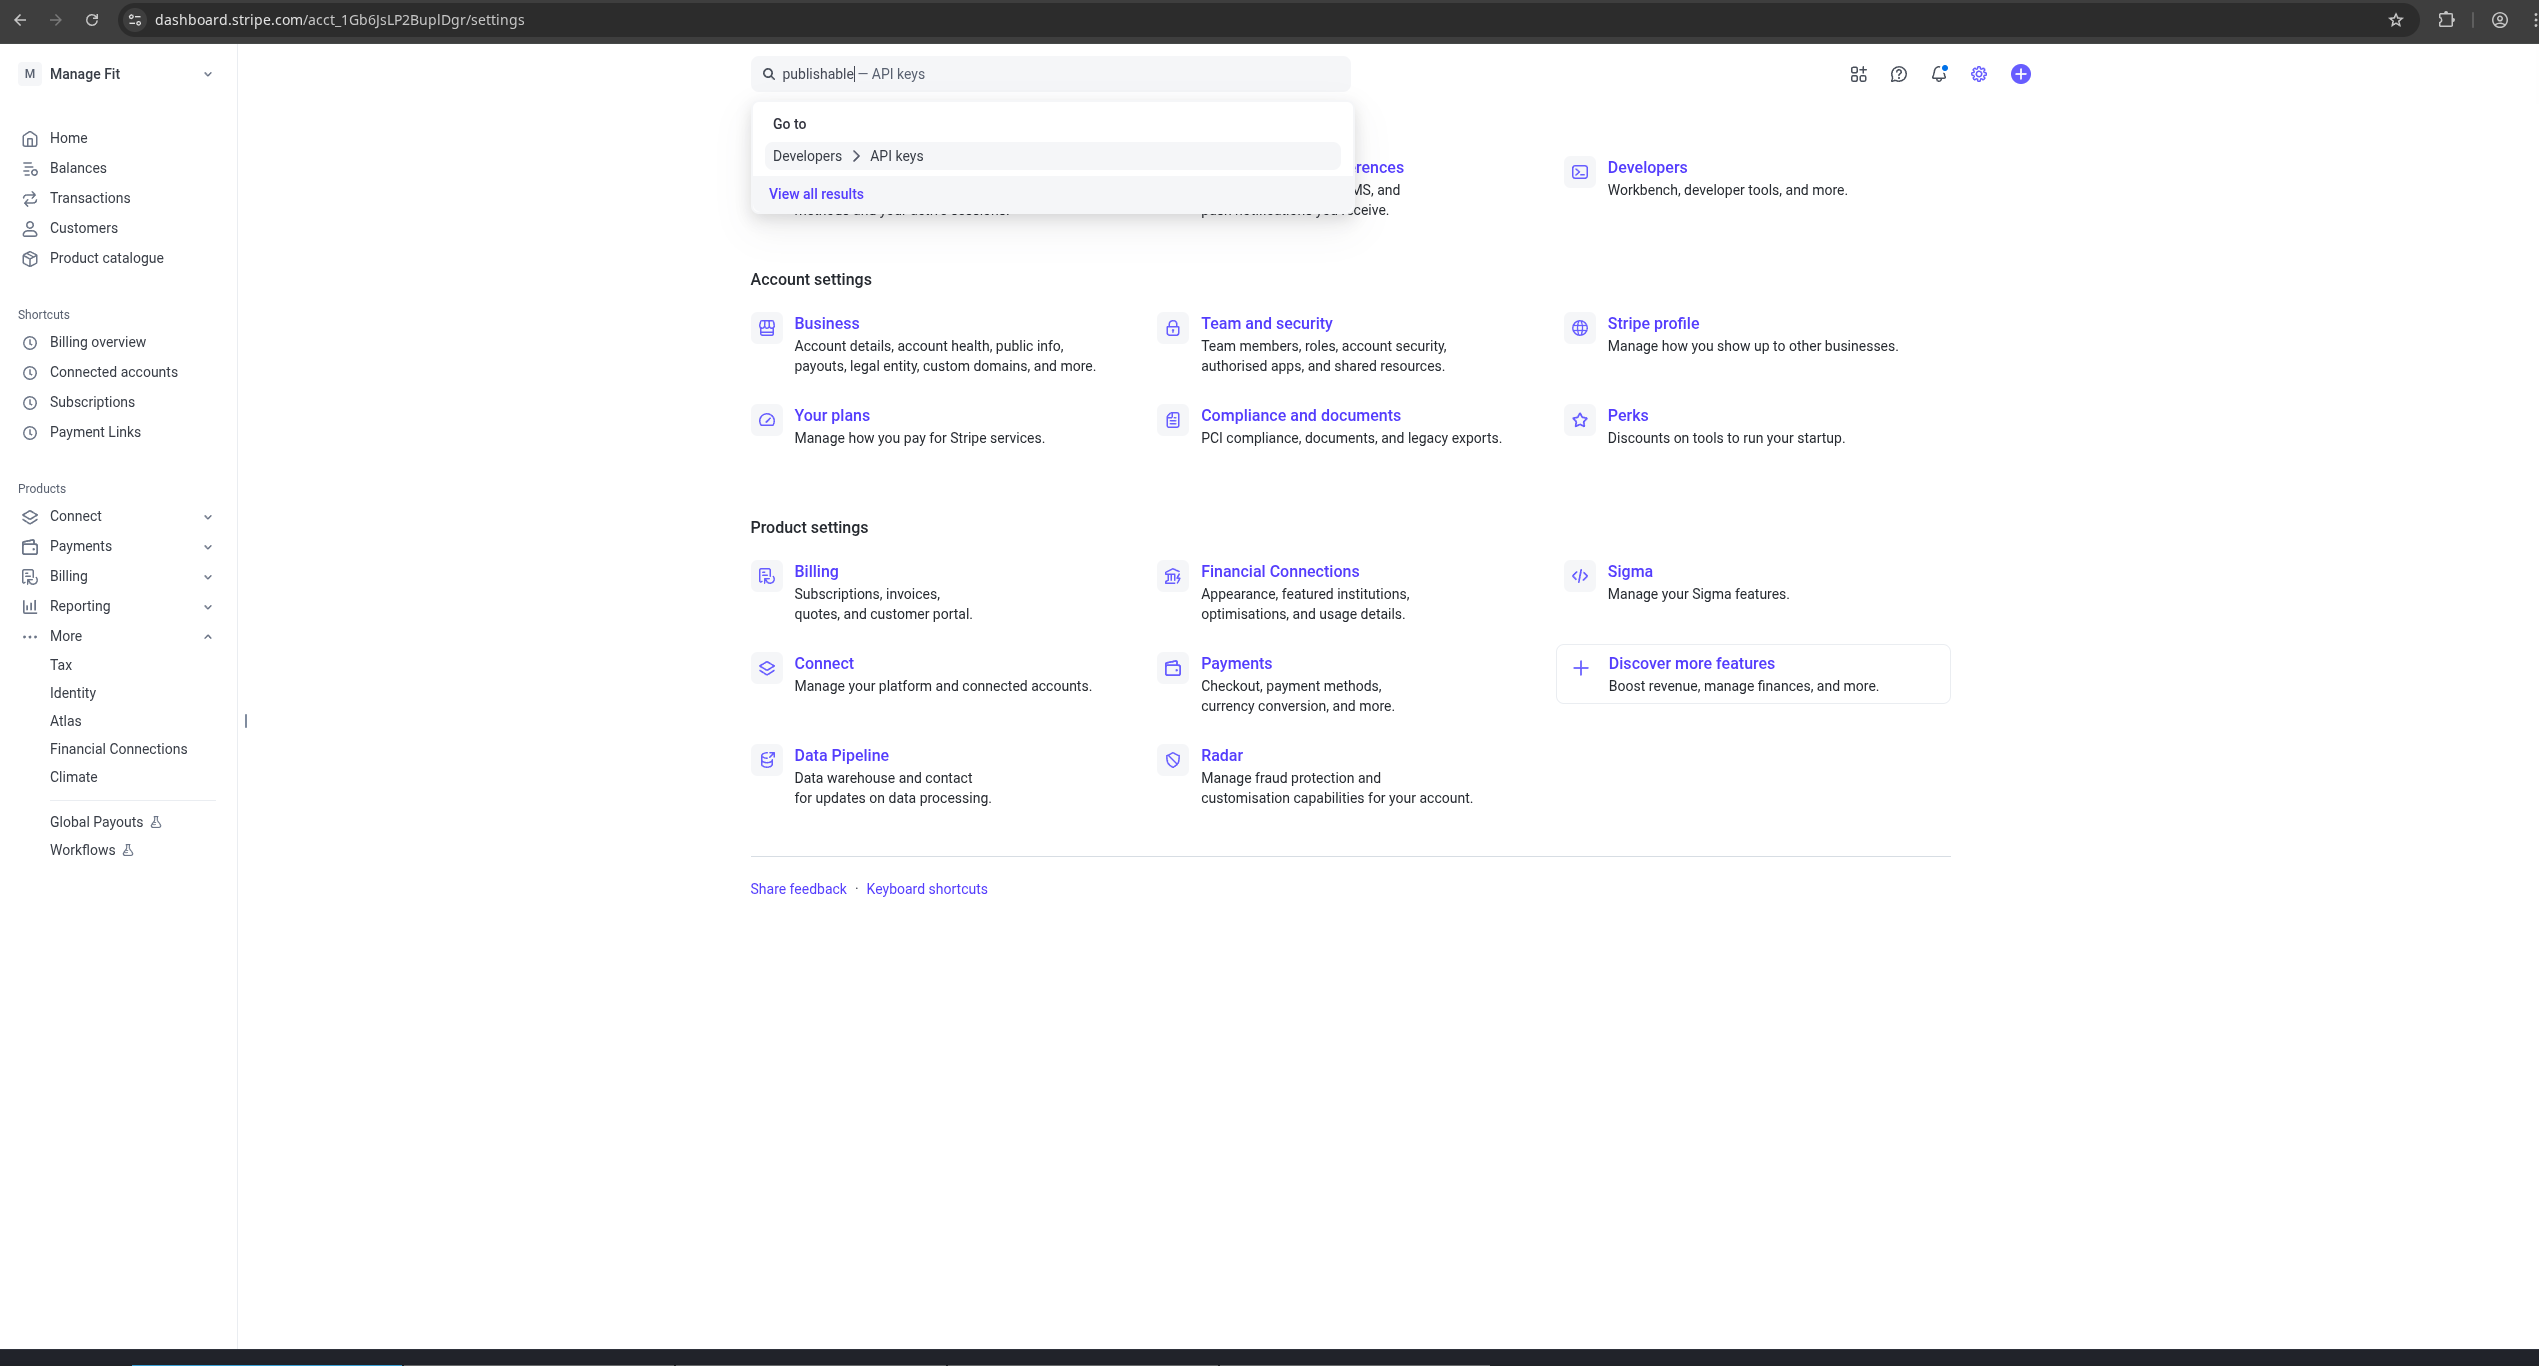Click the Sigma code icon
2539x1366 pixels.
(1579, 576)
